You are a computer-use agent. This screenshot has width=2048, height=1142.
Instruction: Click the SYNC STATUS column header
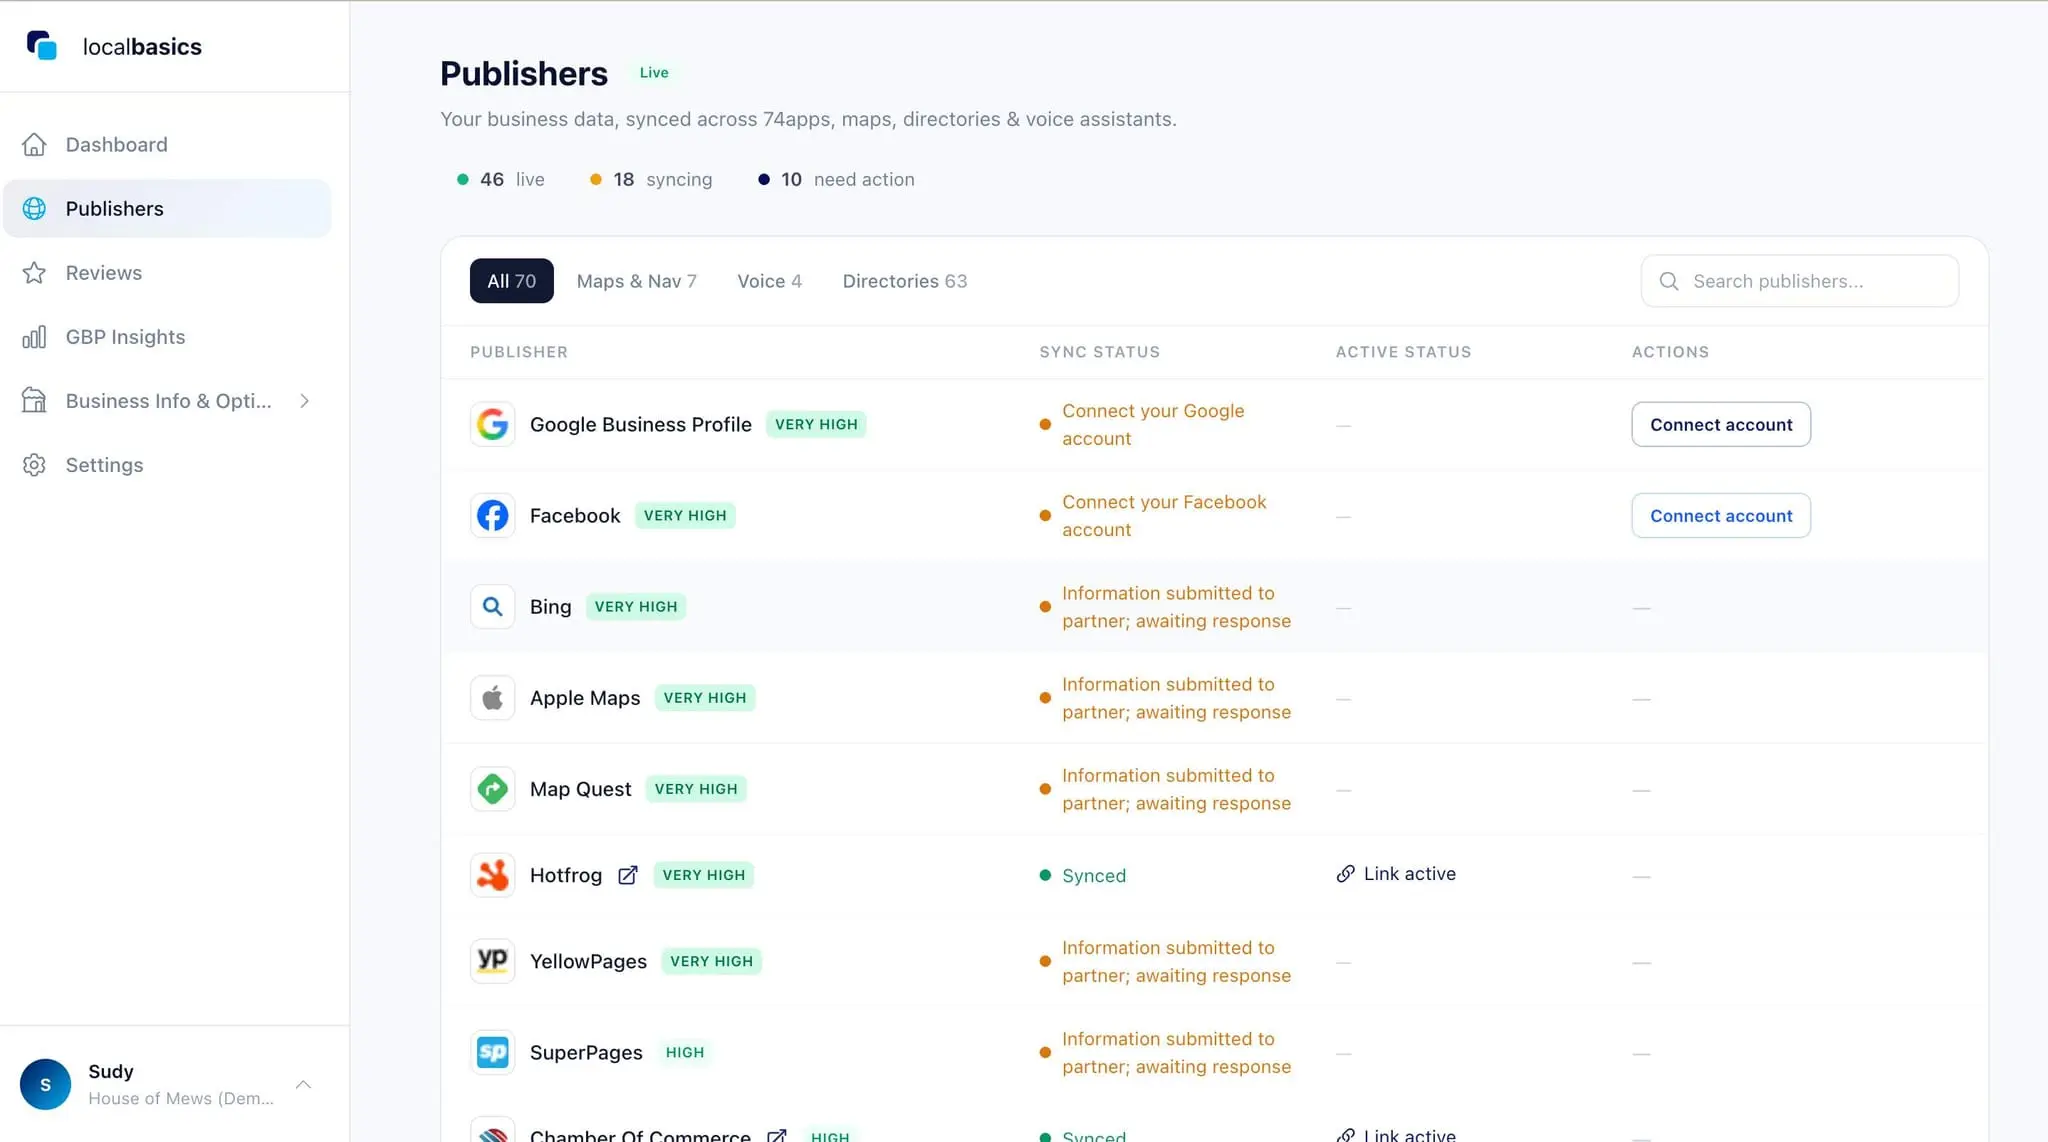coord(1100,352)
